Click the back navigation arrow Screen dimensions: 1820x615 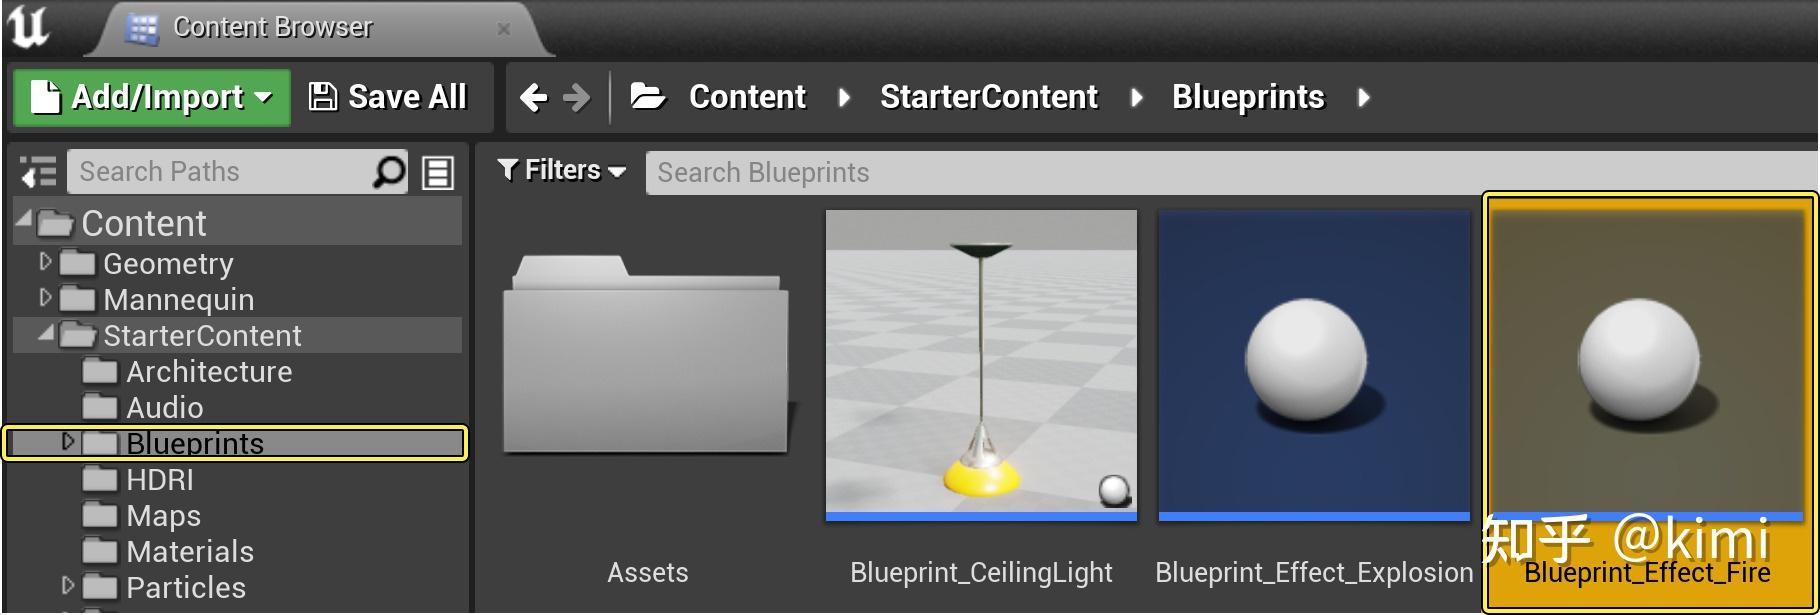click(534, 97)
